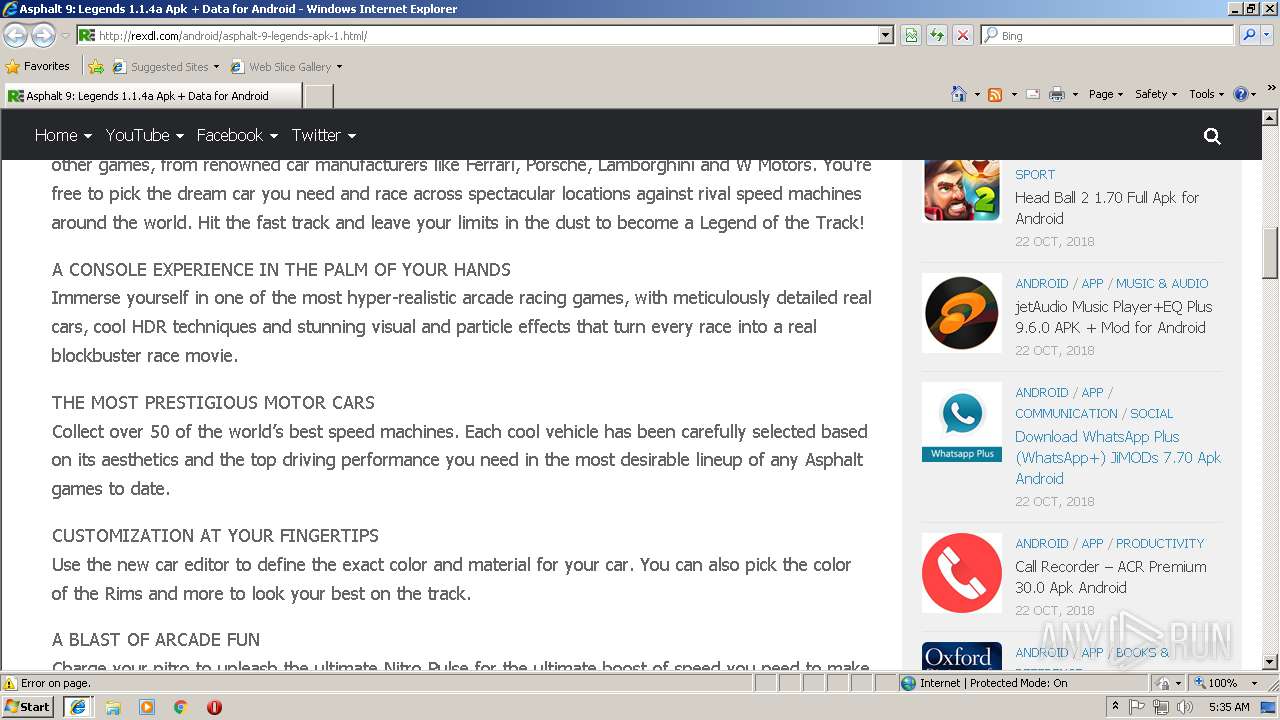Click the Home page icon in command bar
This screenshot has width=1280, height=720.
tap(958, 94)
